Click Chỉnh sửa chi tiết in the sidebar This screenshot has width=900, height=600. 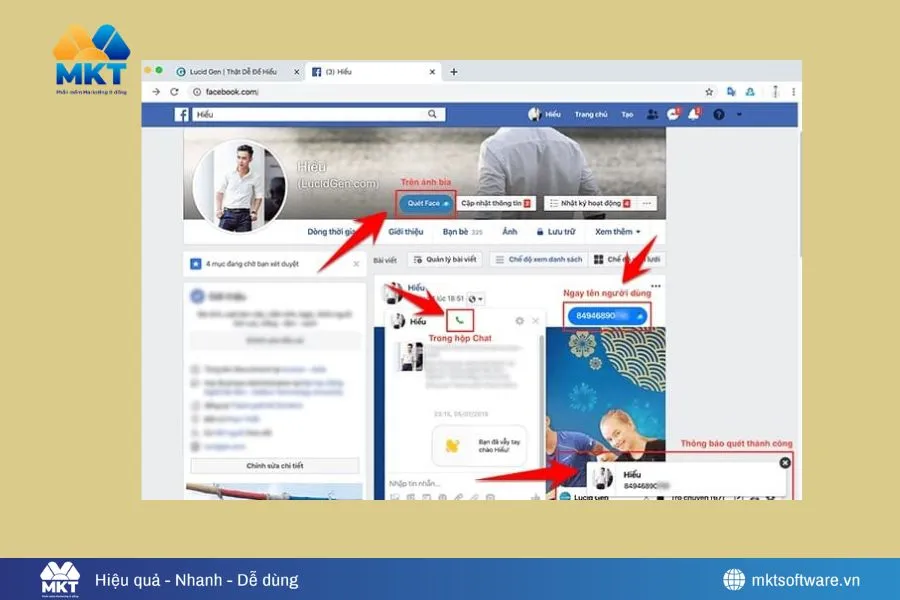pos(277,465)
